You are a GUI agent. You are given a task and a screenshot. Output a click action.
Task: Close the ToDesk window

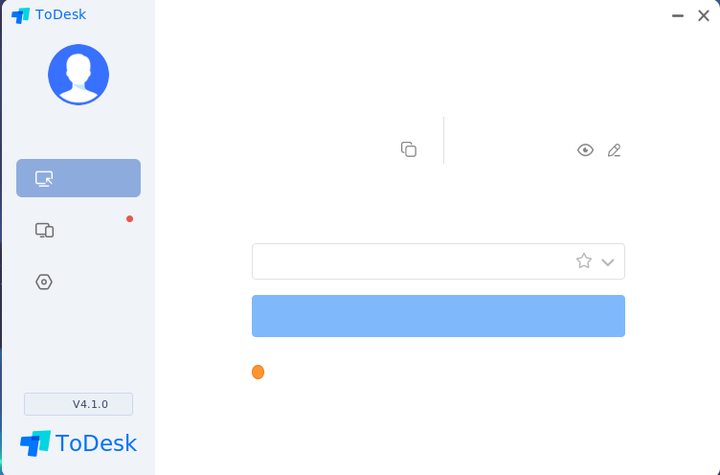pyautogui.click(x=703, y=15)
